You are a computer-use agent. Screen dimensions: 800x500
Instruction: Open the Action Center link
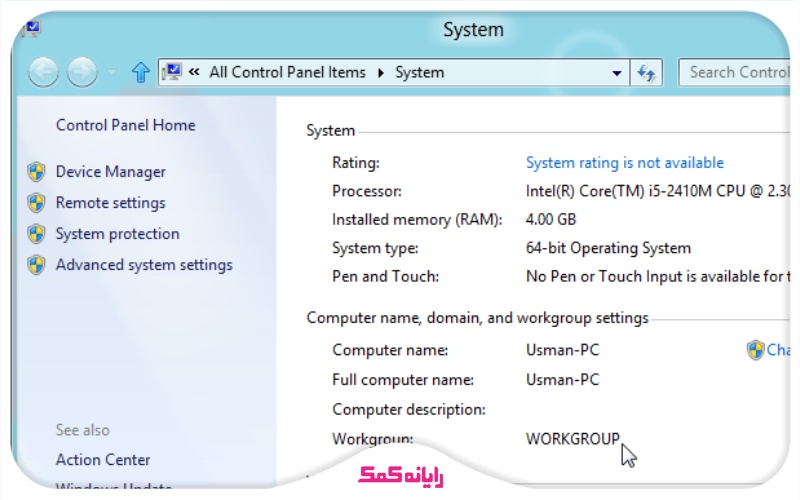(x=103, y=460)
